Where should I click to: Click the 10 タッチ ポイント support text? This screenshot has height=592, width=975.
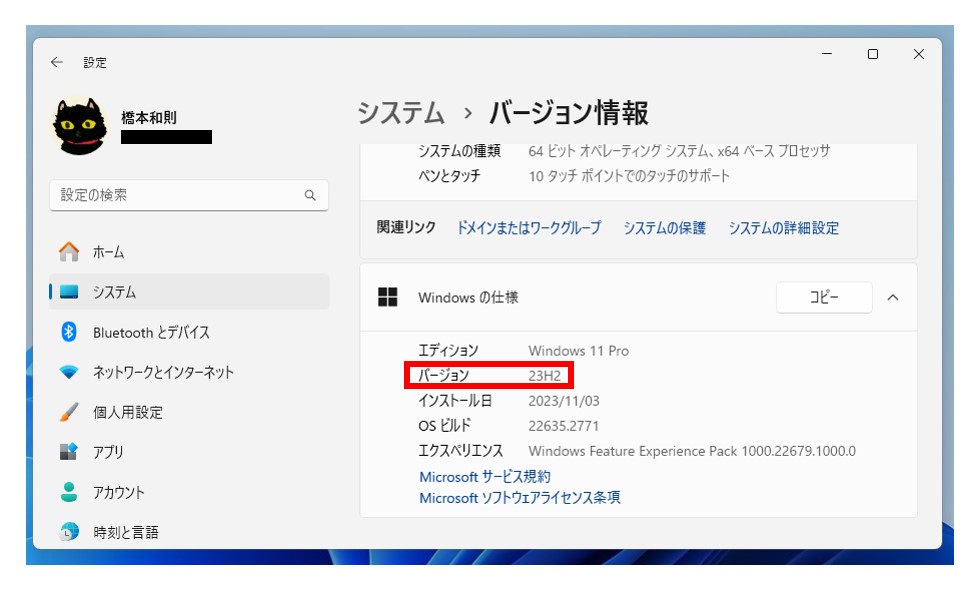[629, 176]
